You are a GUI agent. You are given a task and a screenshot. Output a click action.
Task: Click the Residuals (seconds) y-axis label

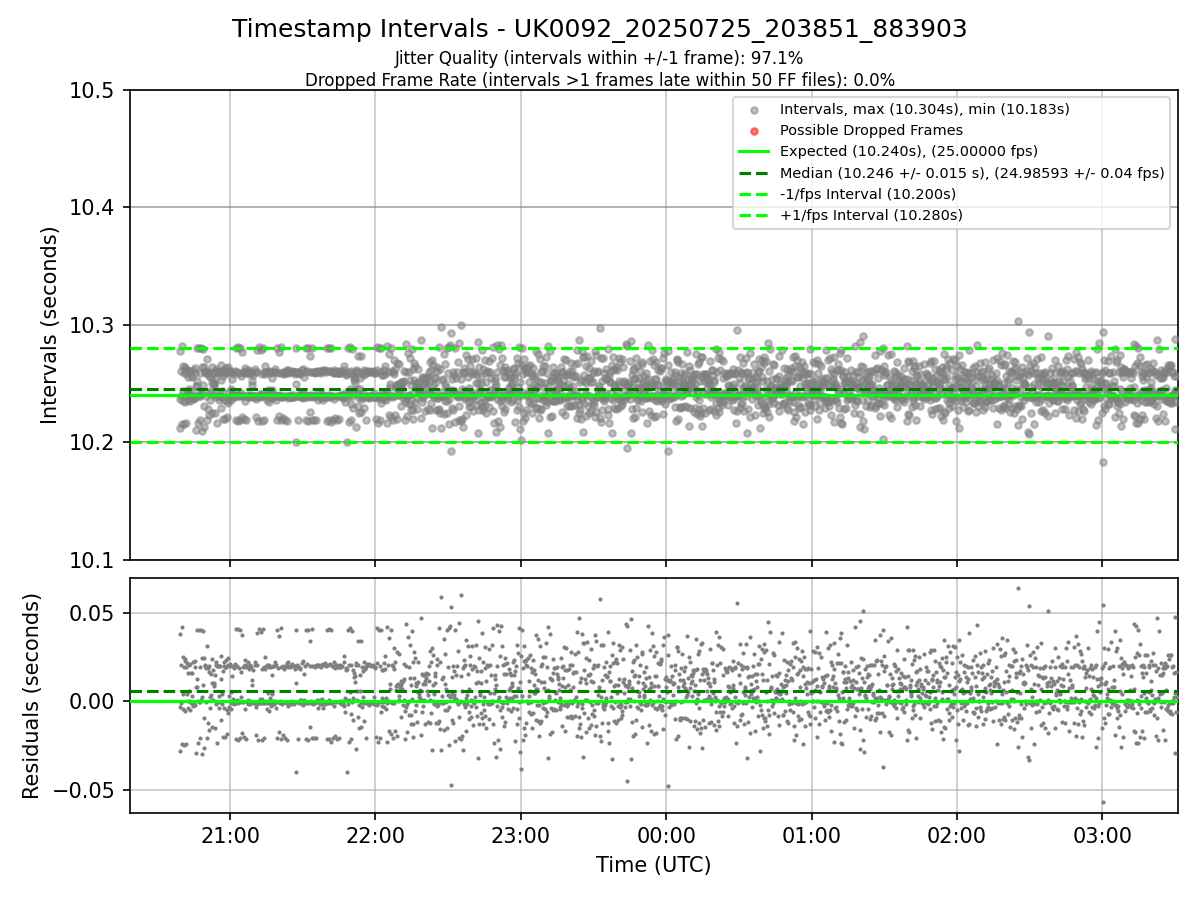click(31, 696)
